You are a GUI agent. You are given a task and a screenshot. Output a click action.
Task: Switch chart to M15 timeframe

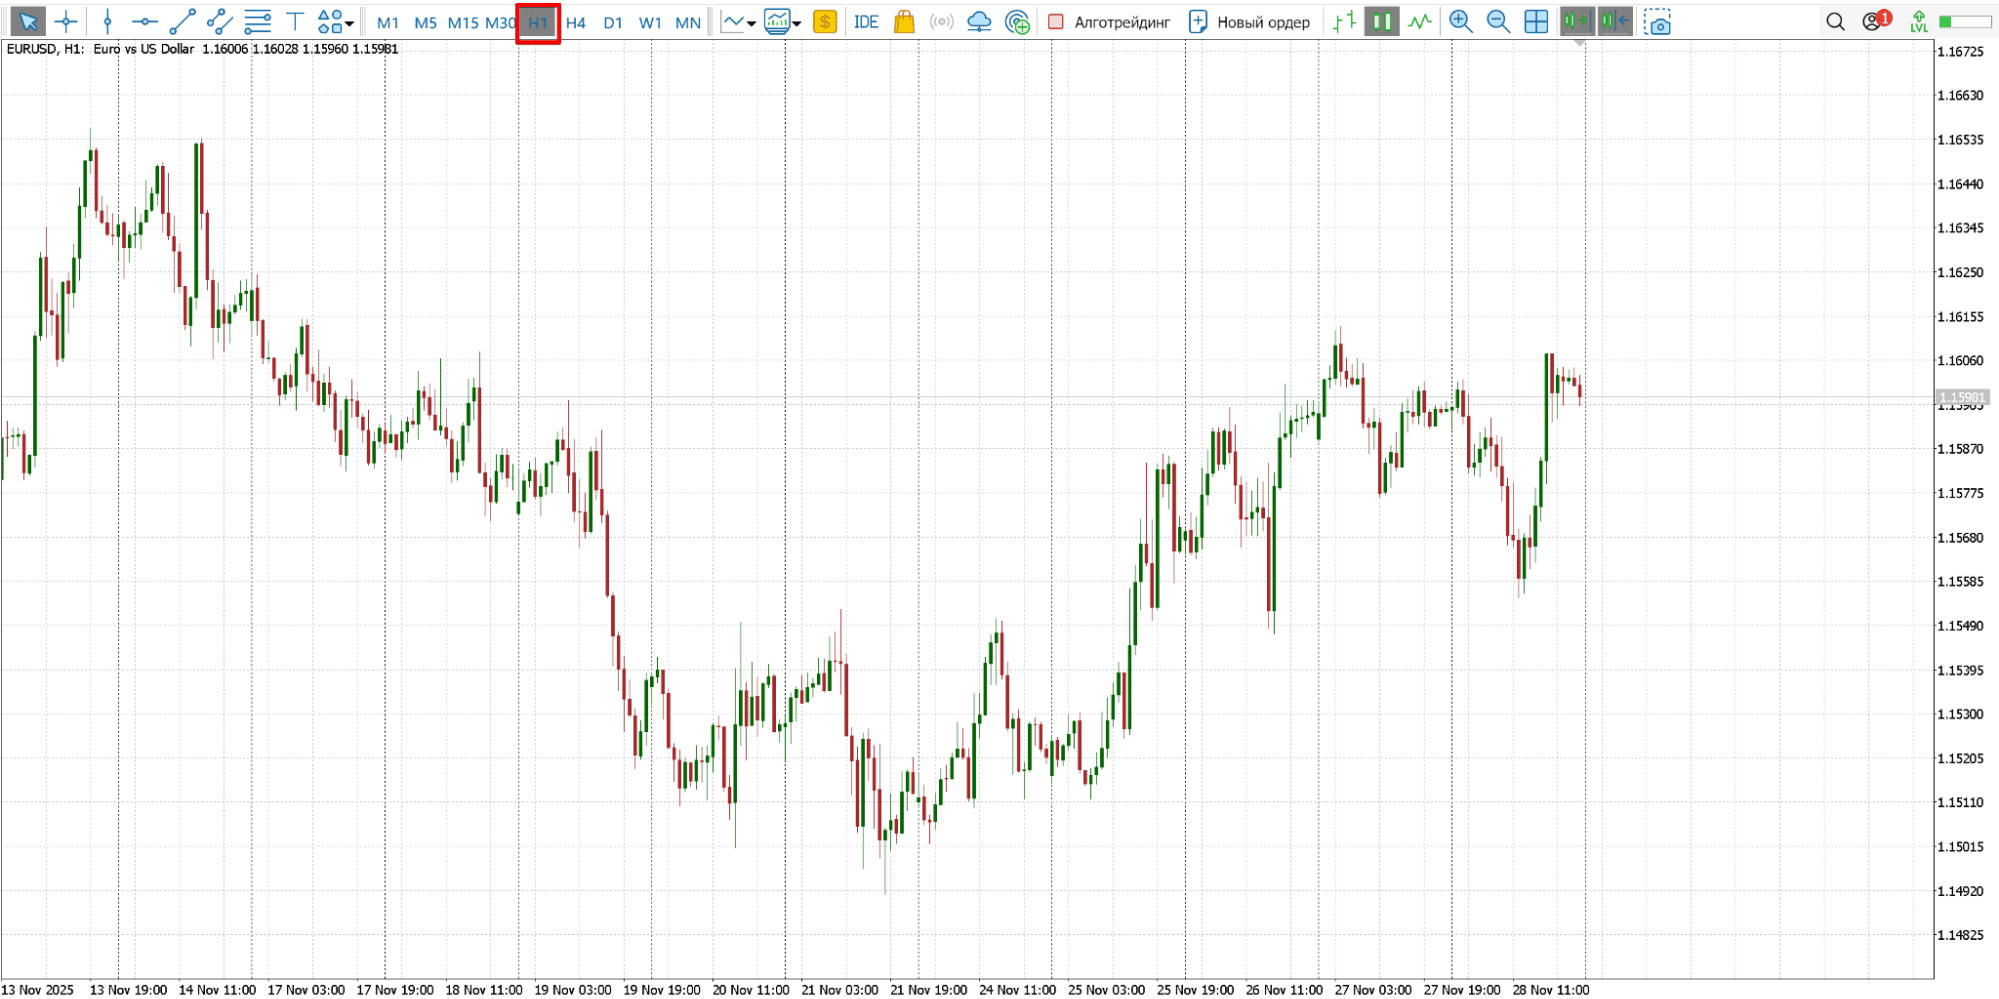(463, 22)
